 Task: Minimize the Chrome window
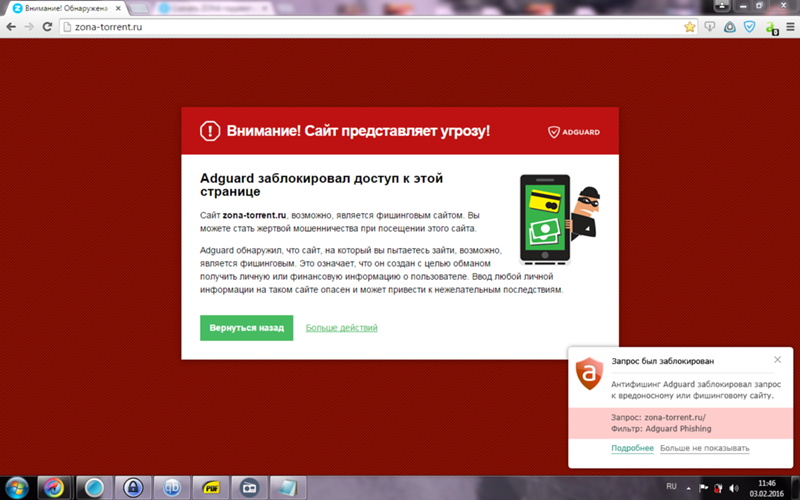click(743, 6)
